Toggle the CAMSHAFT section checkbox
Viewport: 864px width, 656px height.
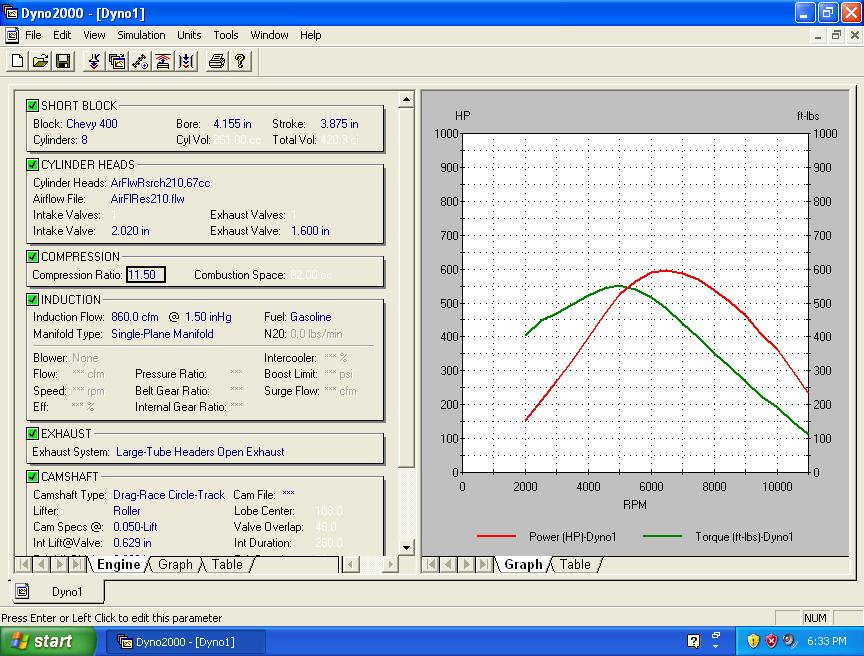(33, 476)
